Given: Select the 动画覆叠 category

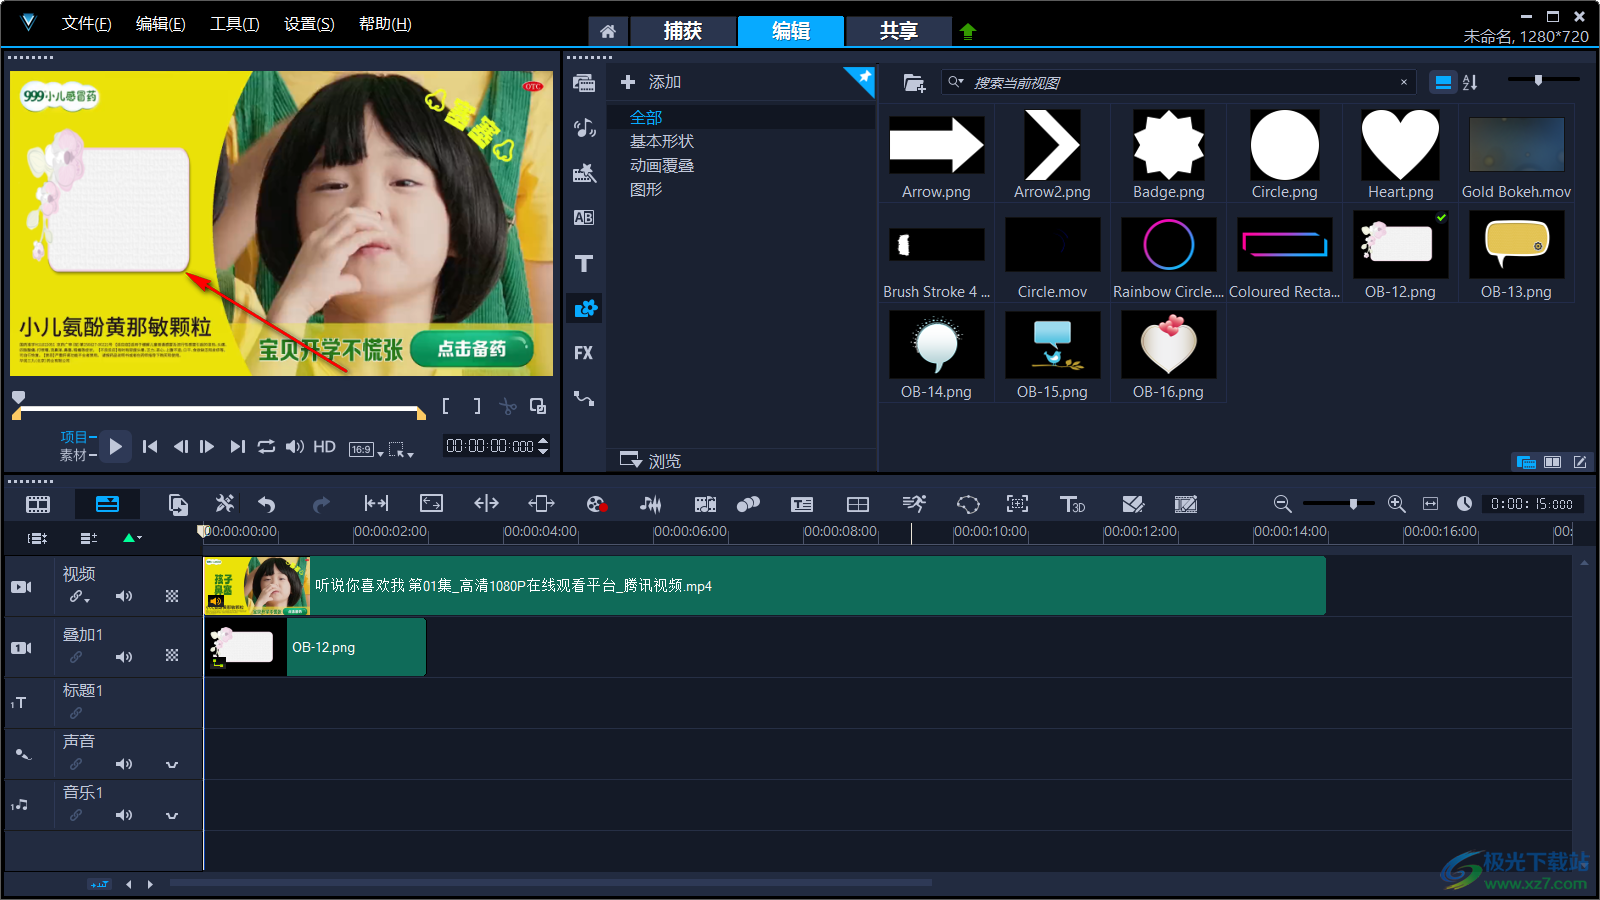Looking at the screenshot, I should point(662,166).
